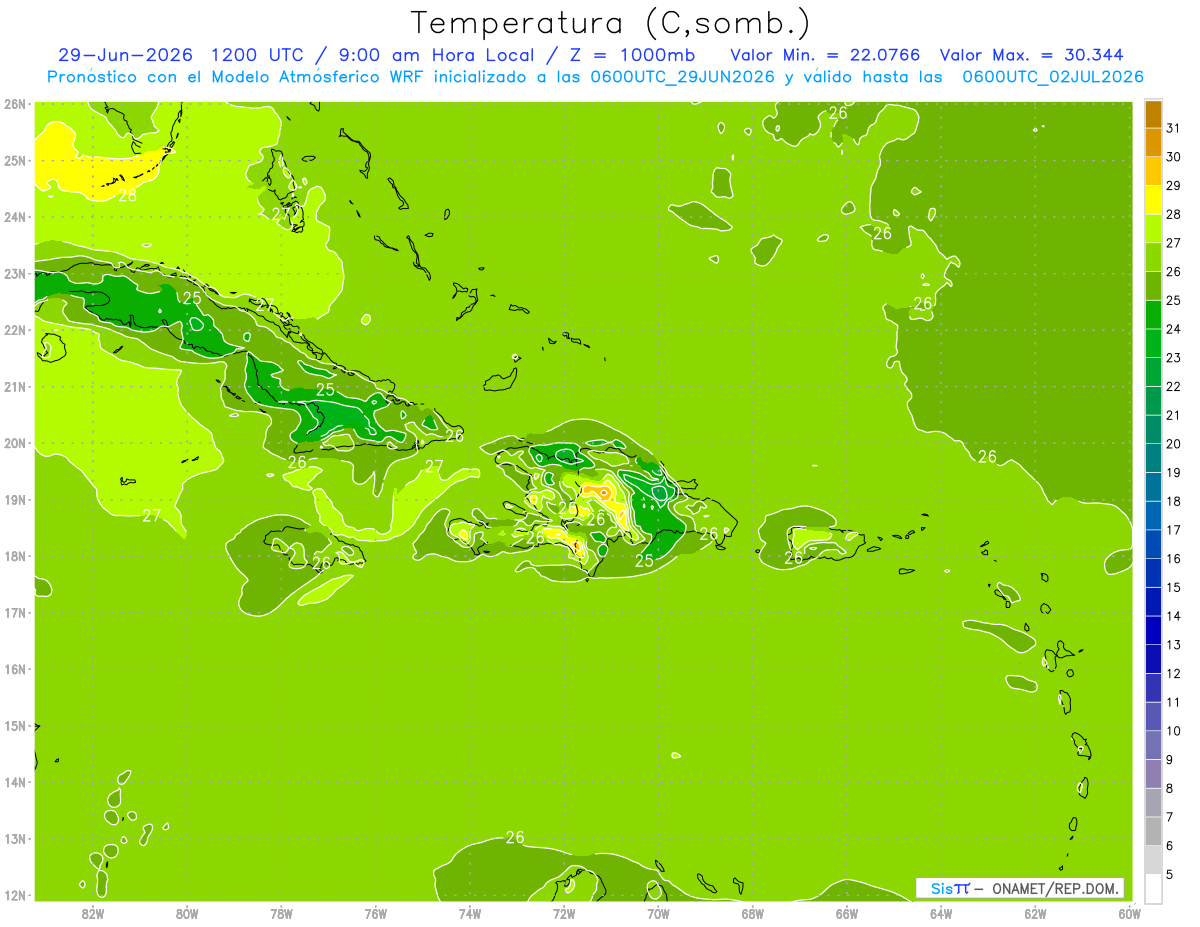Click the colorbar segment between 26 and 27
The image size is (1200, 927).
click(x=1153, y=258)
